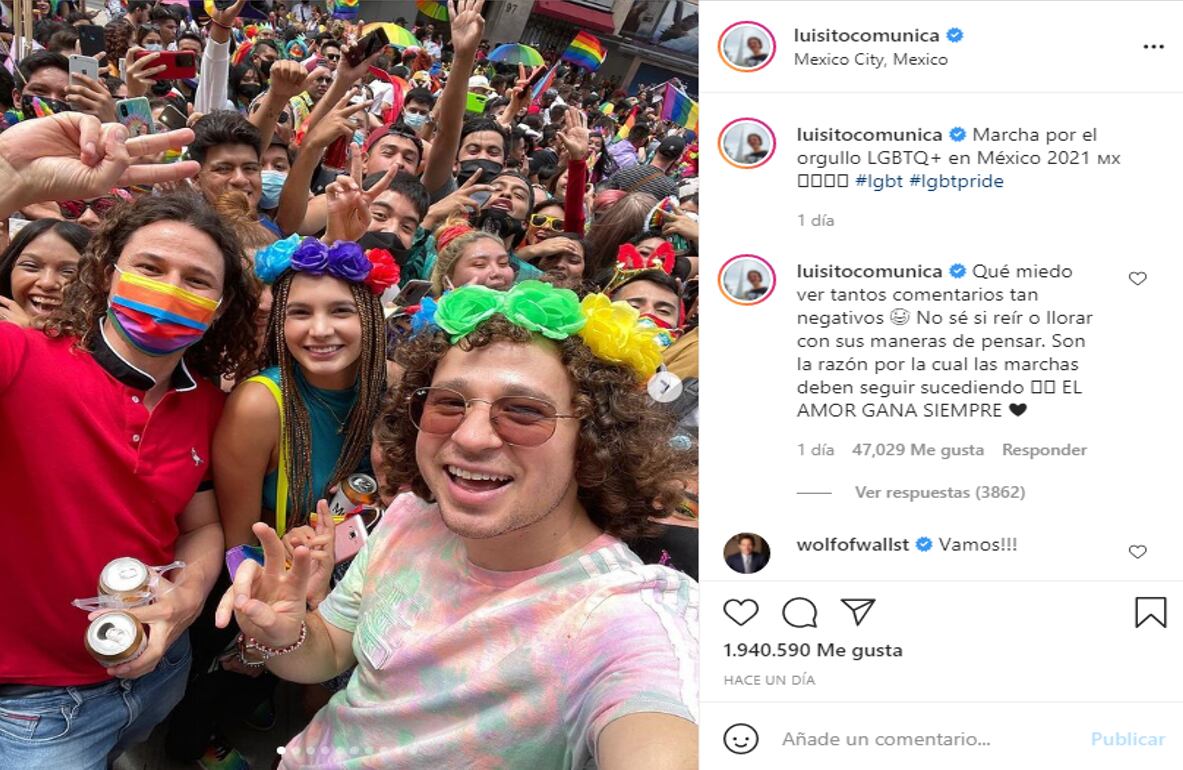The width and height of the screenshot is (1183, 770).
Task: Share the post via paper plane icon
Action: pyautogui.click(x=858, y=612)
